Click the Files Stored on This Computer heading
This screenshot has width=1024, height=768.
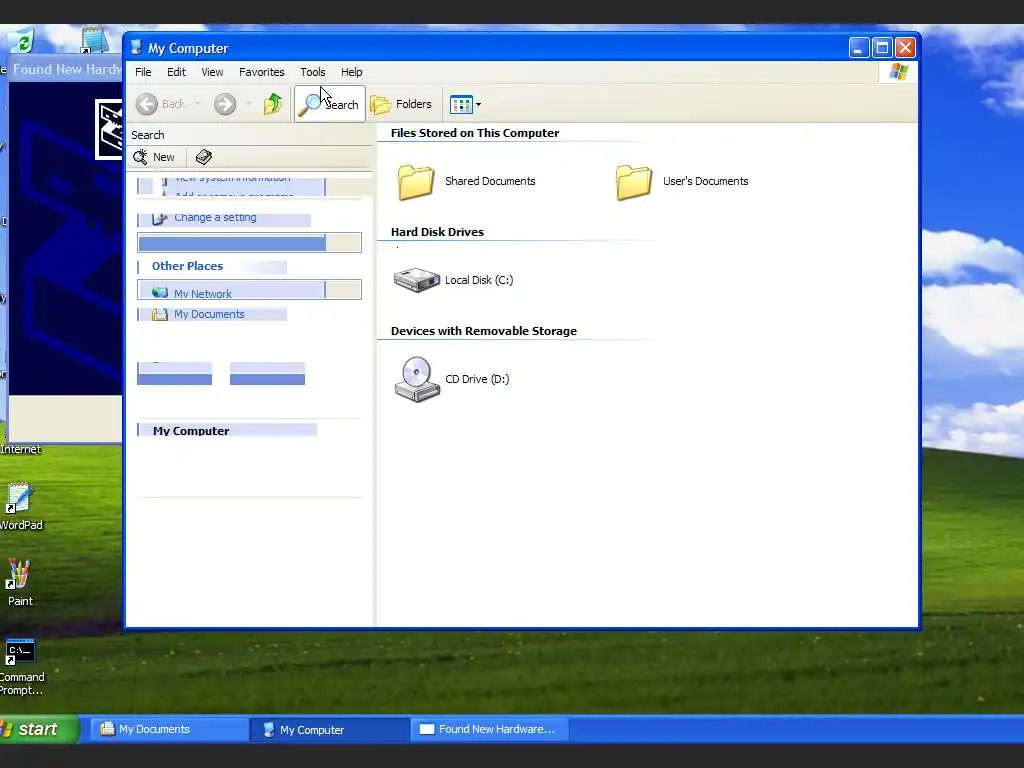(x=475, y=133)
